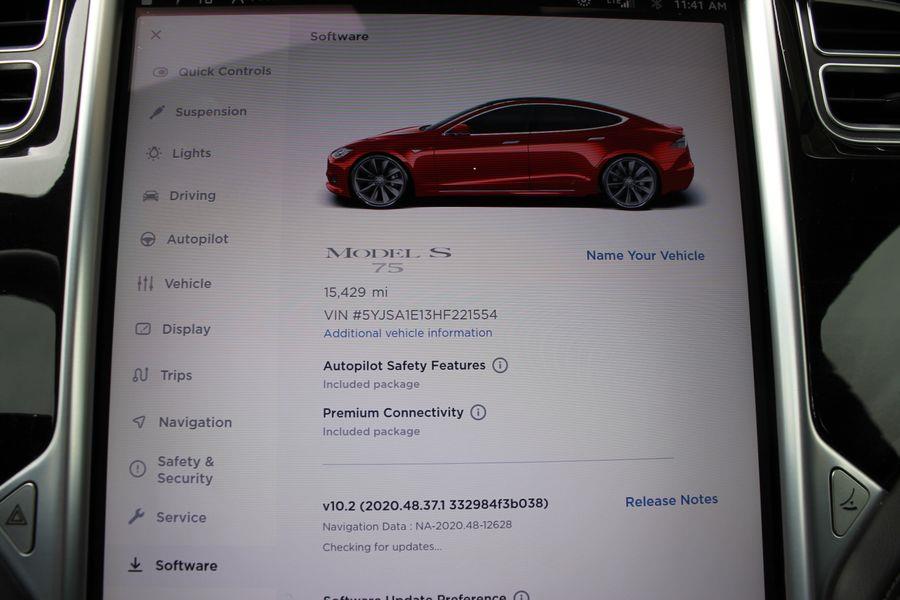Click the Quick Controls toggle icon
This screenshot has height=600, width=900.
pyautogui.click(x=160, y=72)
